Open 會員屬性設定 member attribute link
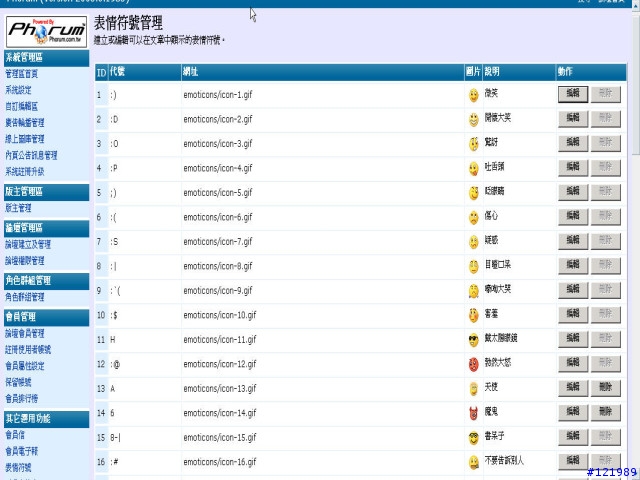The width and height of the screenshot is (640, 480). click(x=25, y=366)
